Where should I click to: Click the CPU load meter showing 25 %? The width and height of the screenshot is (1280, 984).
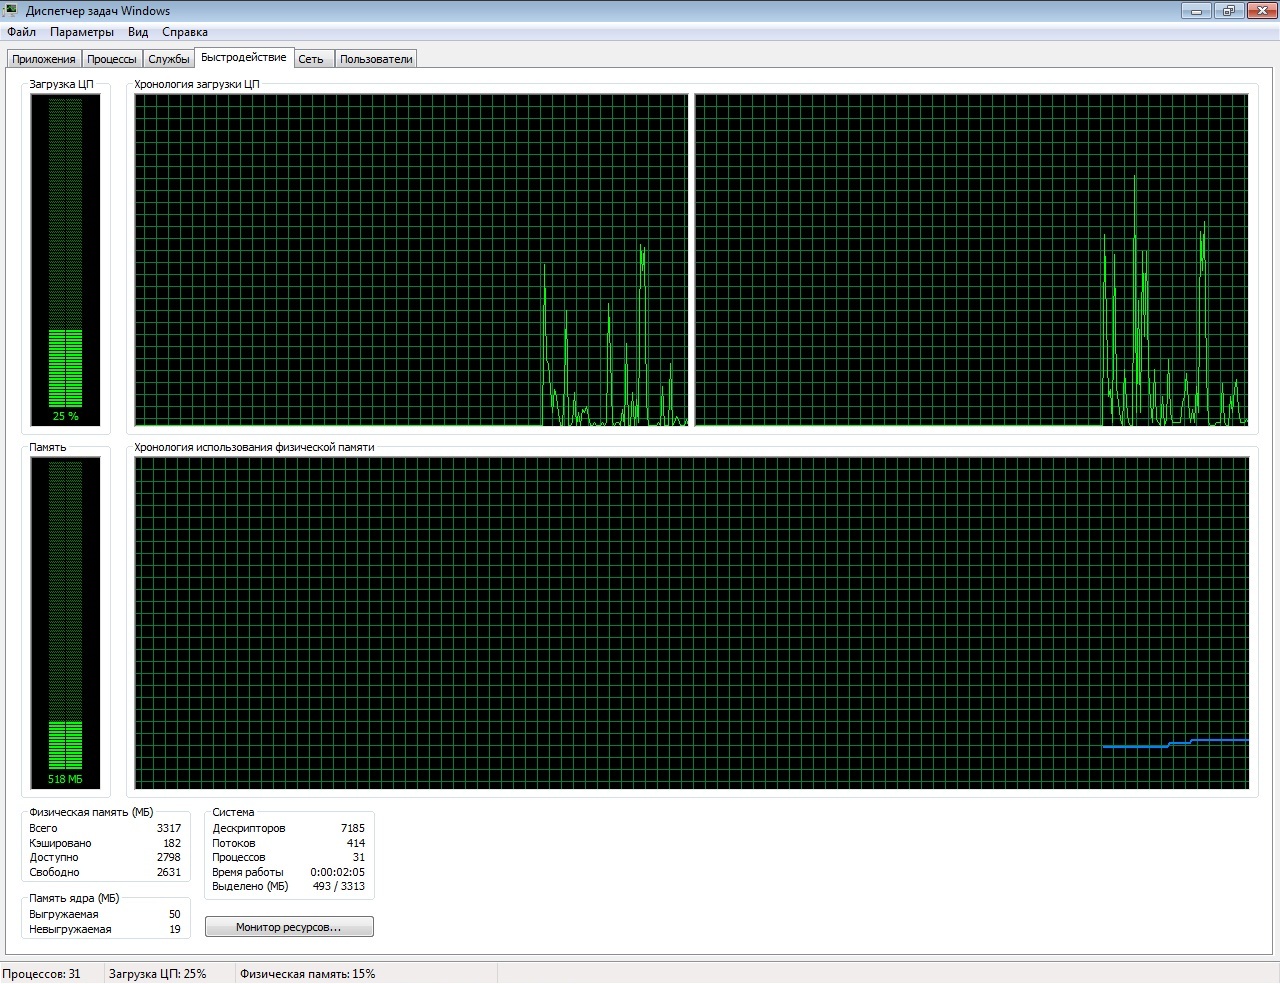(x=66, y=260)
